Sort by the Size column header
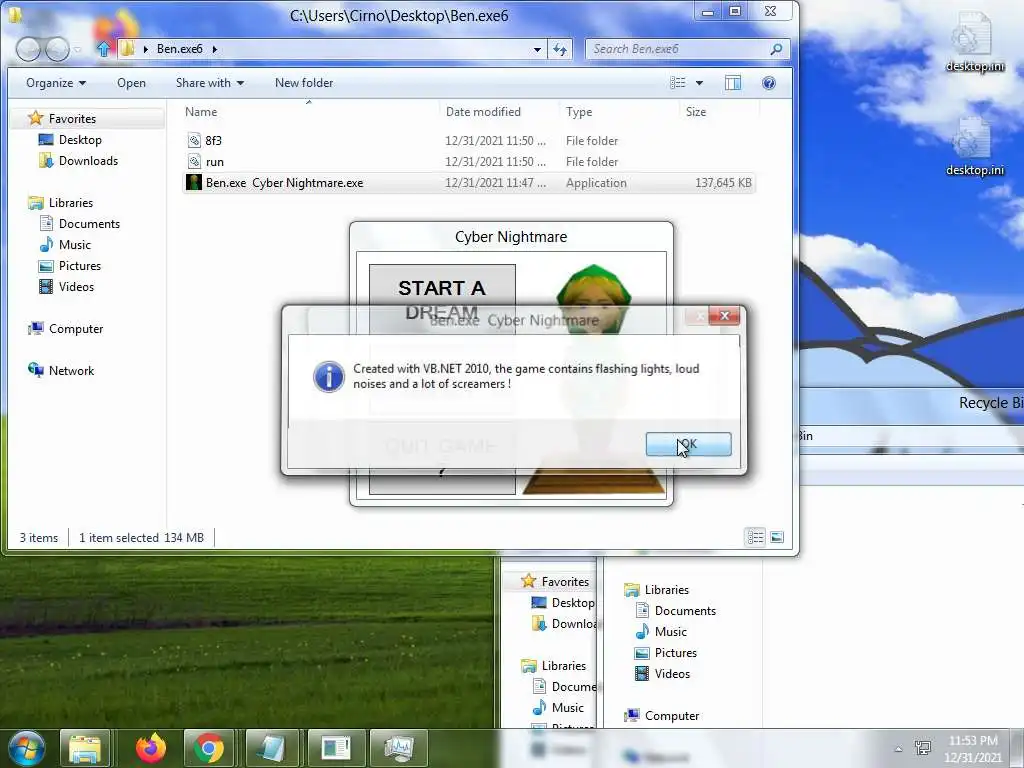Image resolution: width=1024 pixels, height=768 pixels. point(696,112)
